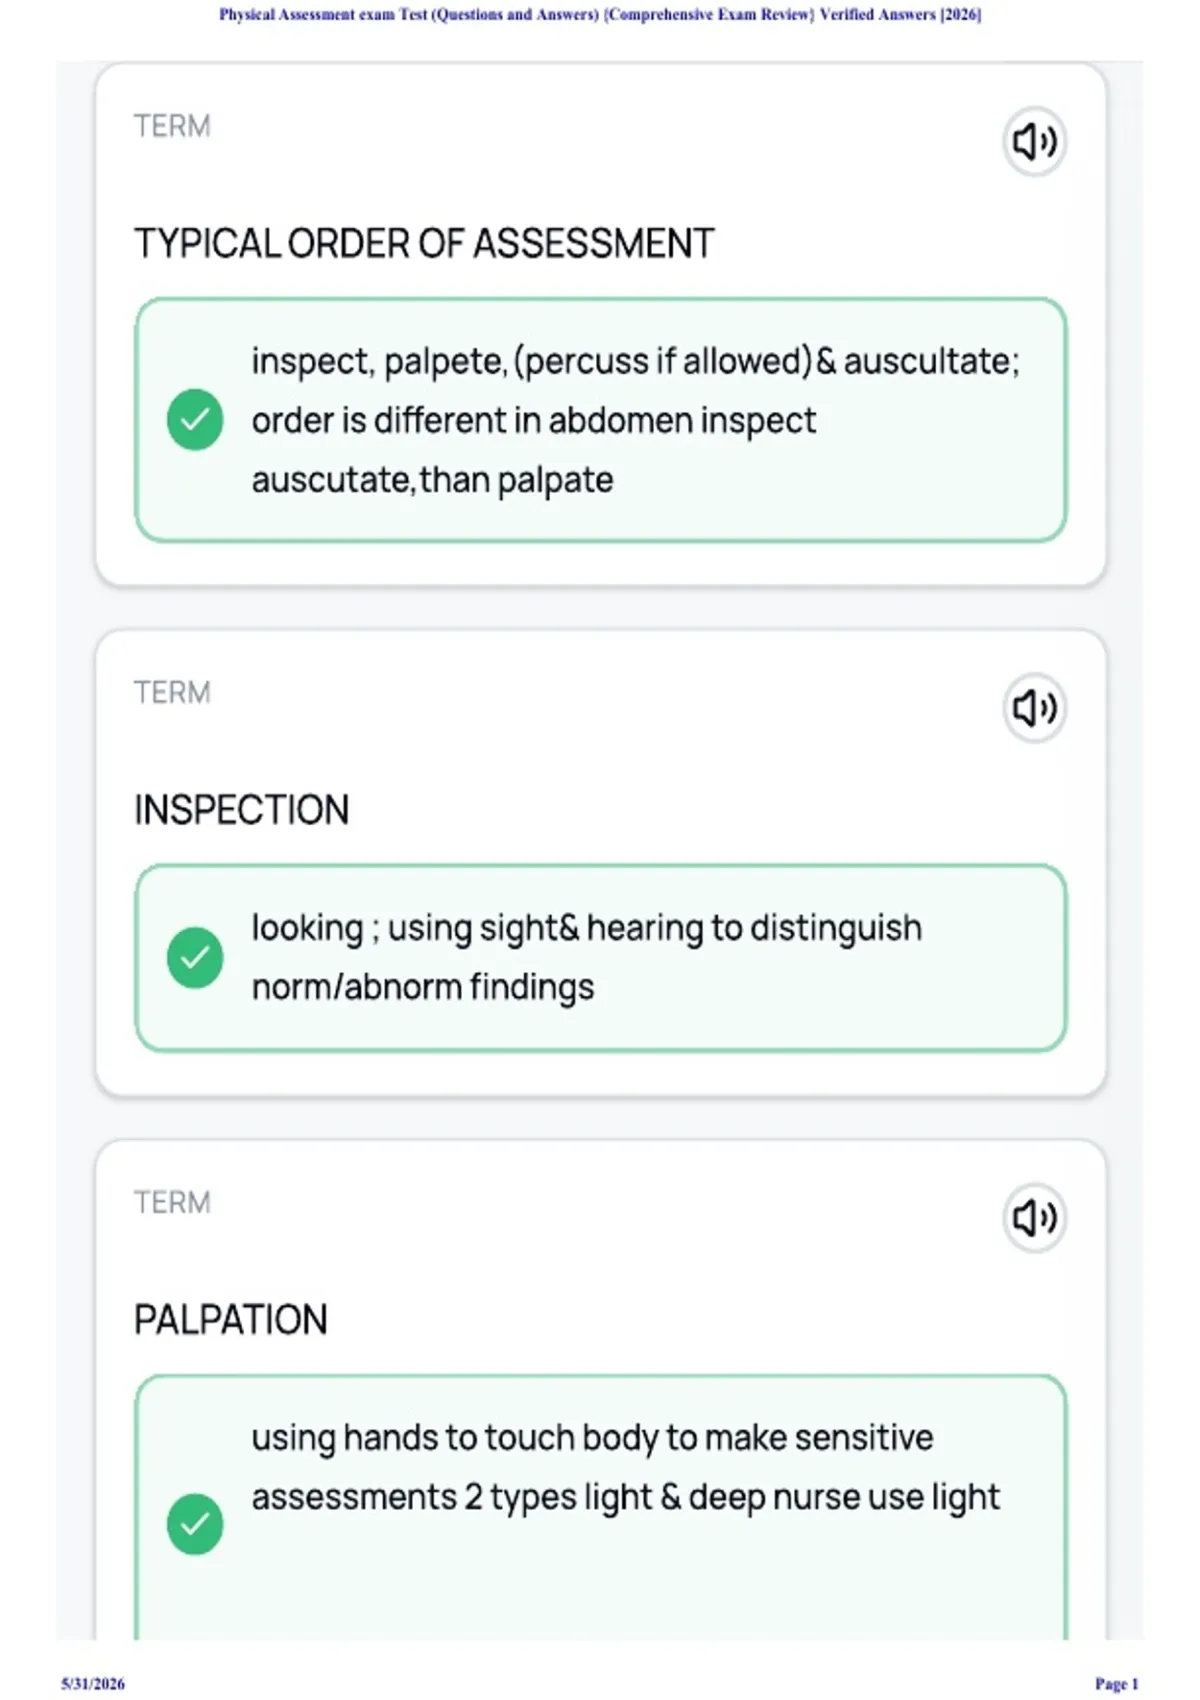Click the looking; using sight answer box
This screenshot has width=1200, height=1700.
pos(600,958)
